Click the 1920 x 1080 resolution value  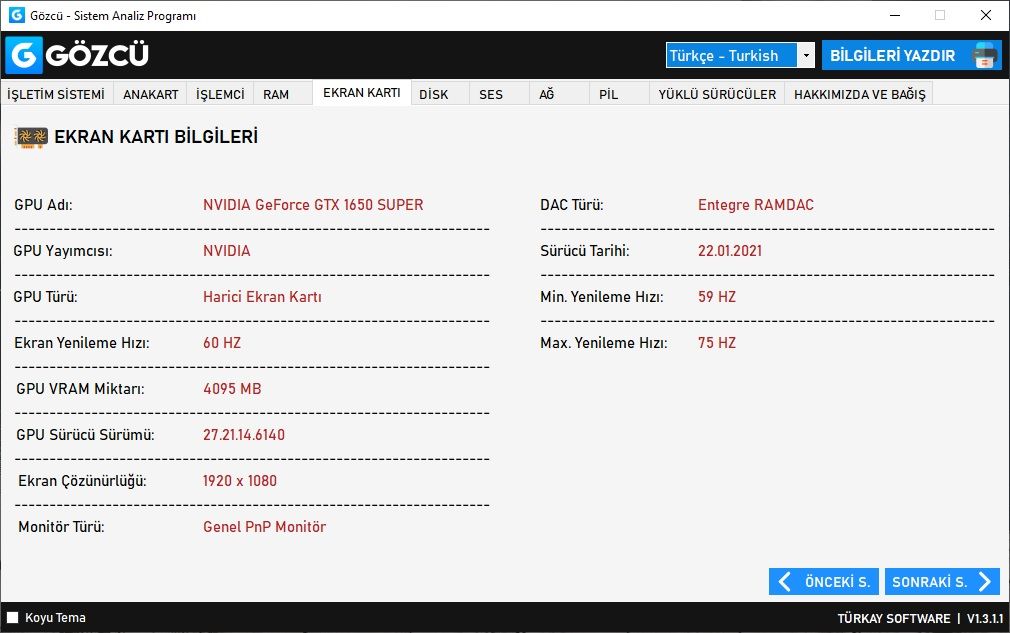tap(240, 481)
